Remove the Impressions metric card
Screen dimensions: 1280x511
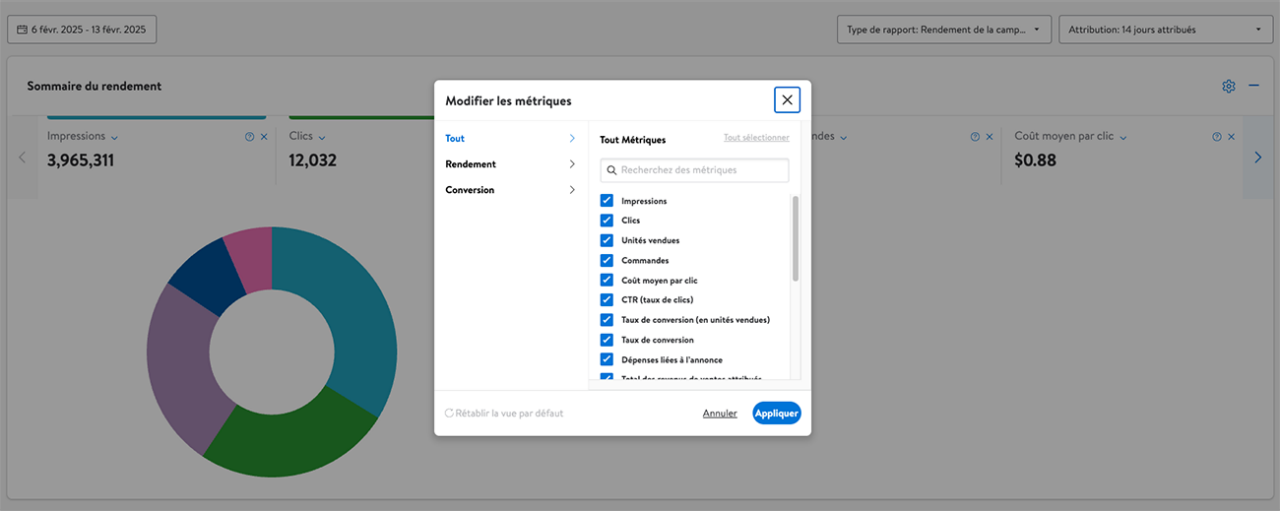[x=264, y=137]
